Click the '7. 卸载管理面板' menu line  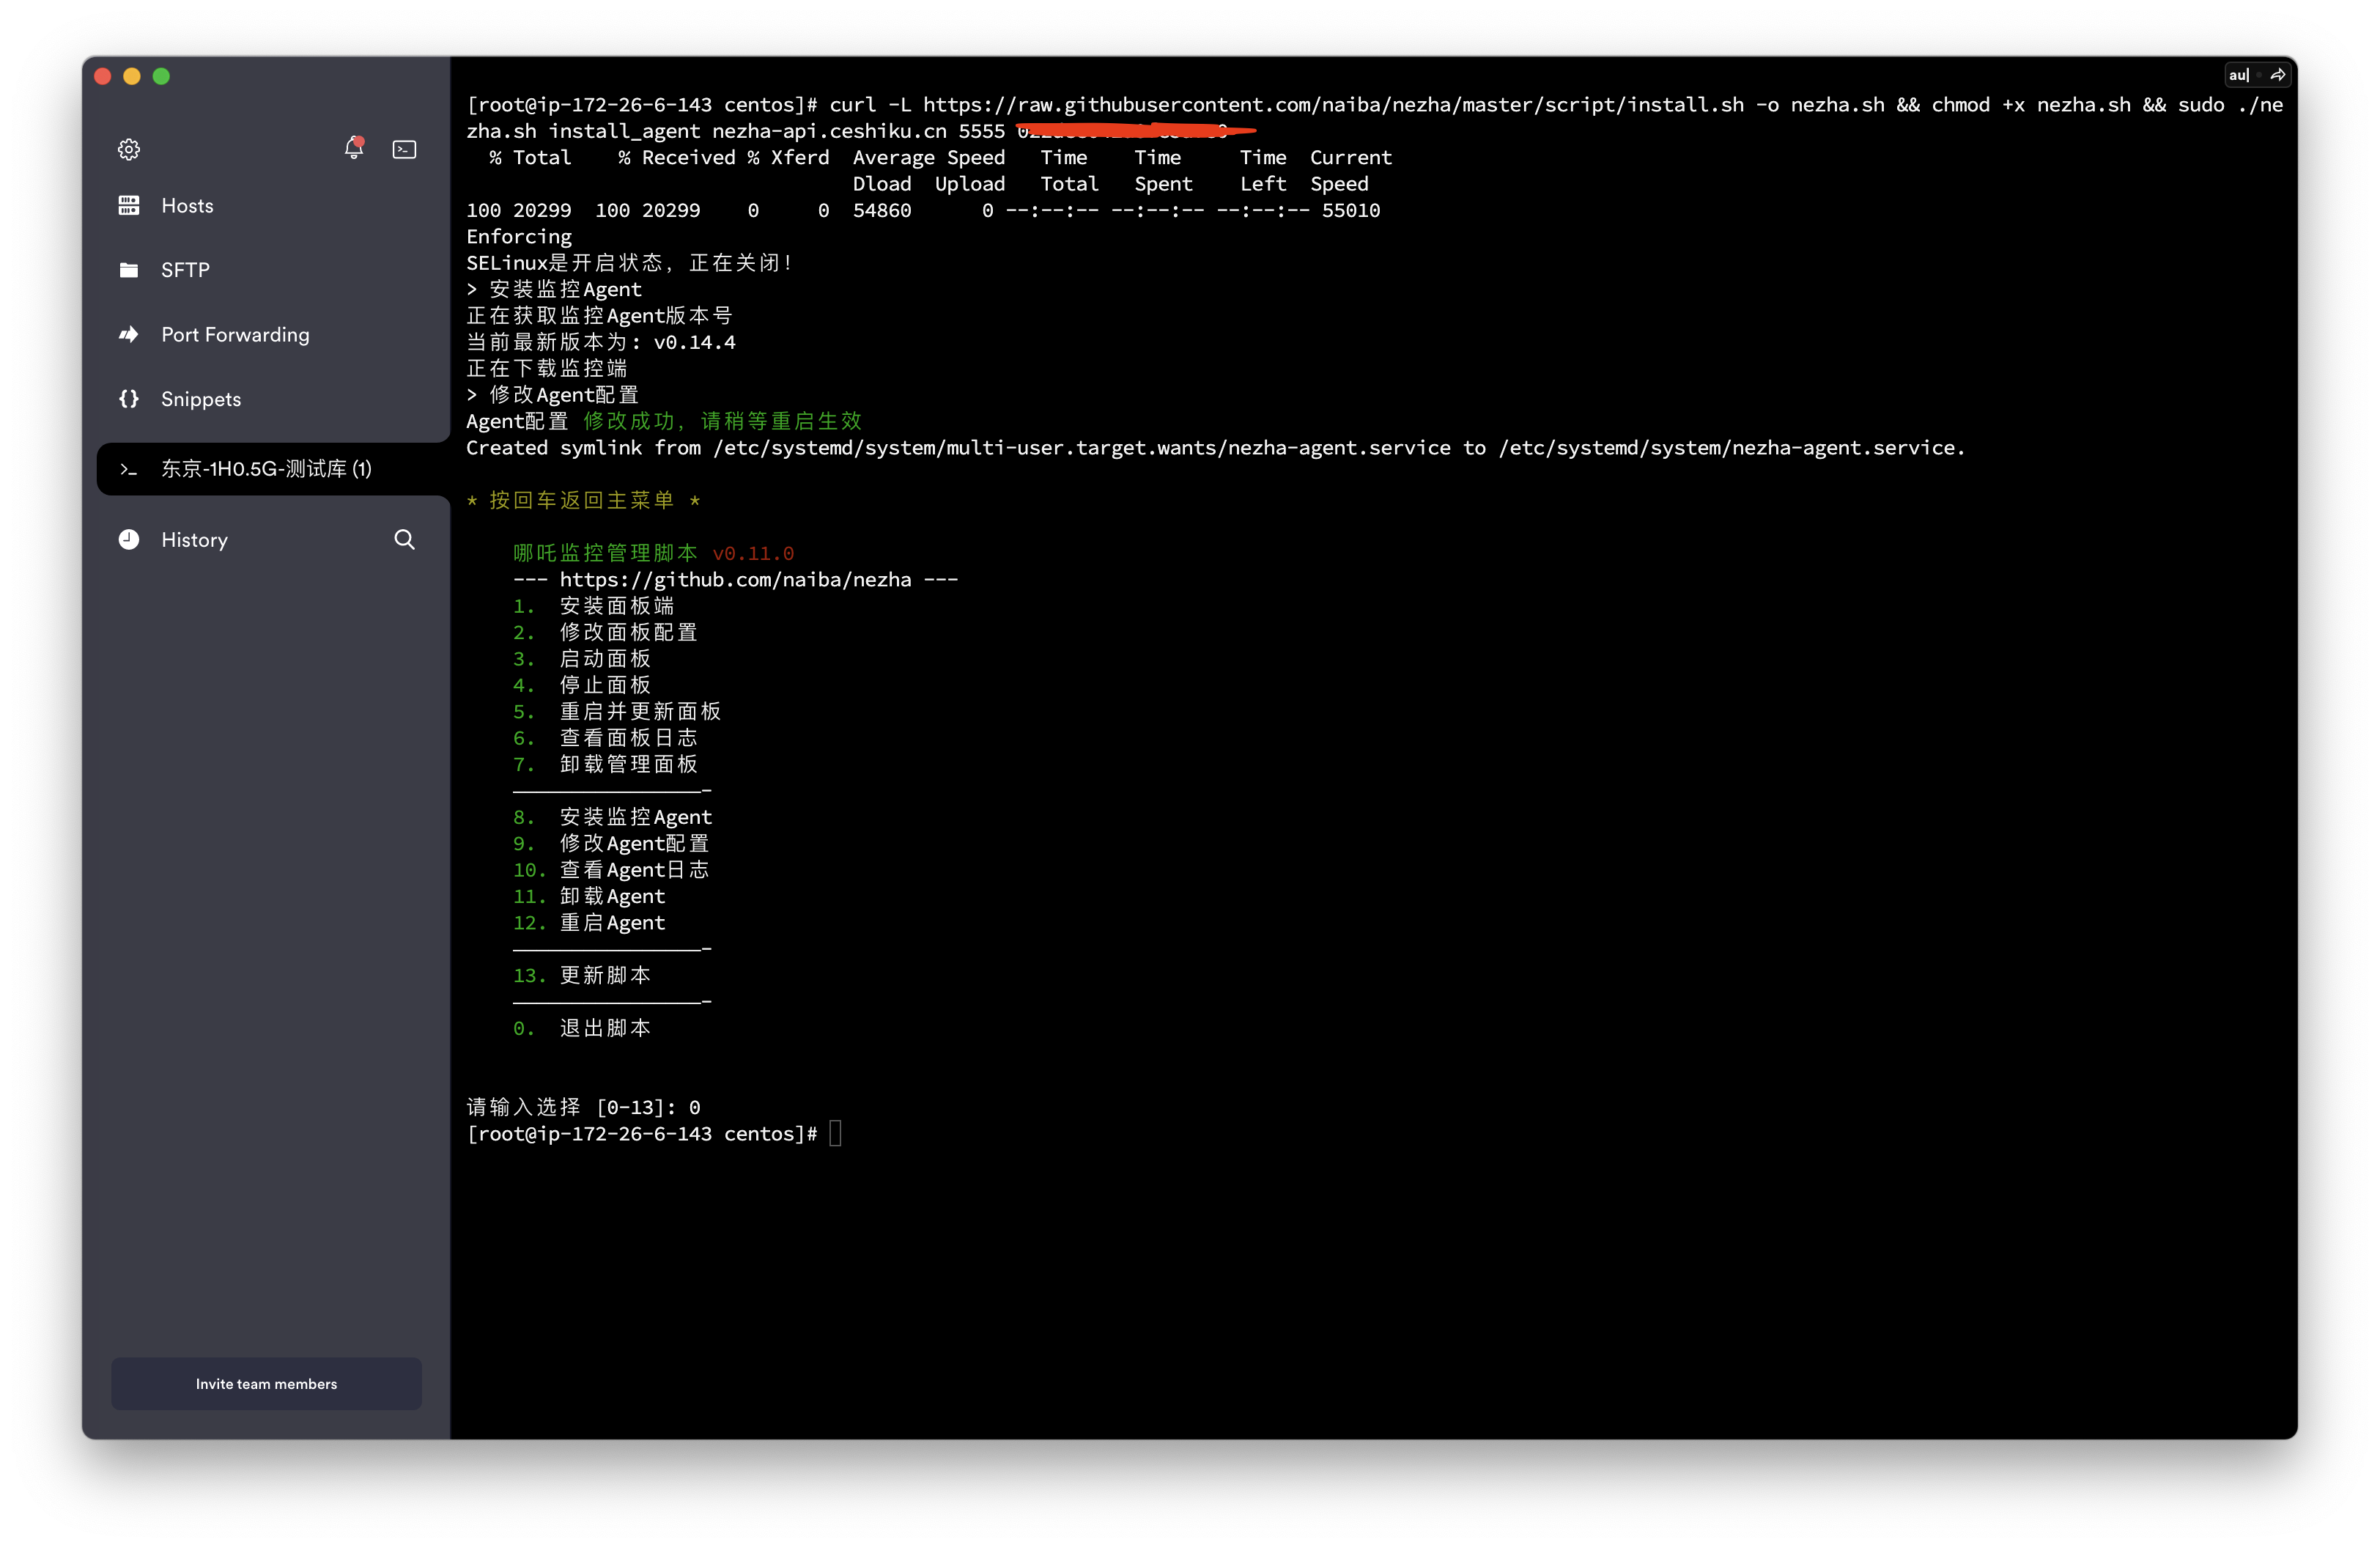[605, 765]
